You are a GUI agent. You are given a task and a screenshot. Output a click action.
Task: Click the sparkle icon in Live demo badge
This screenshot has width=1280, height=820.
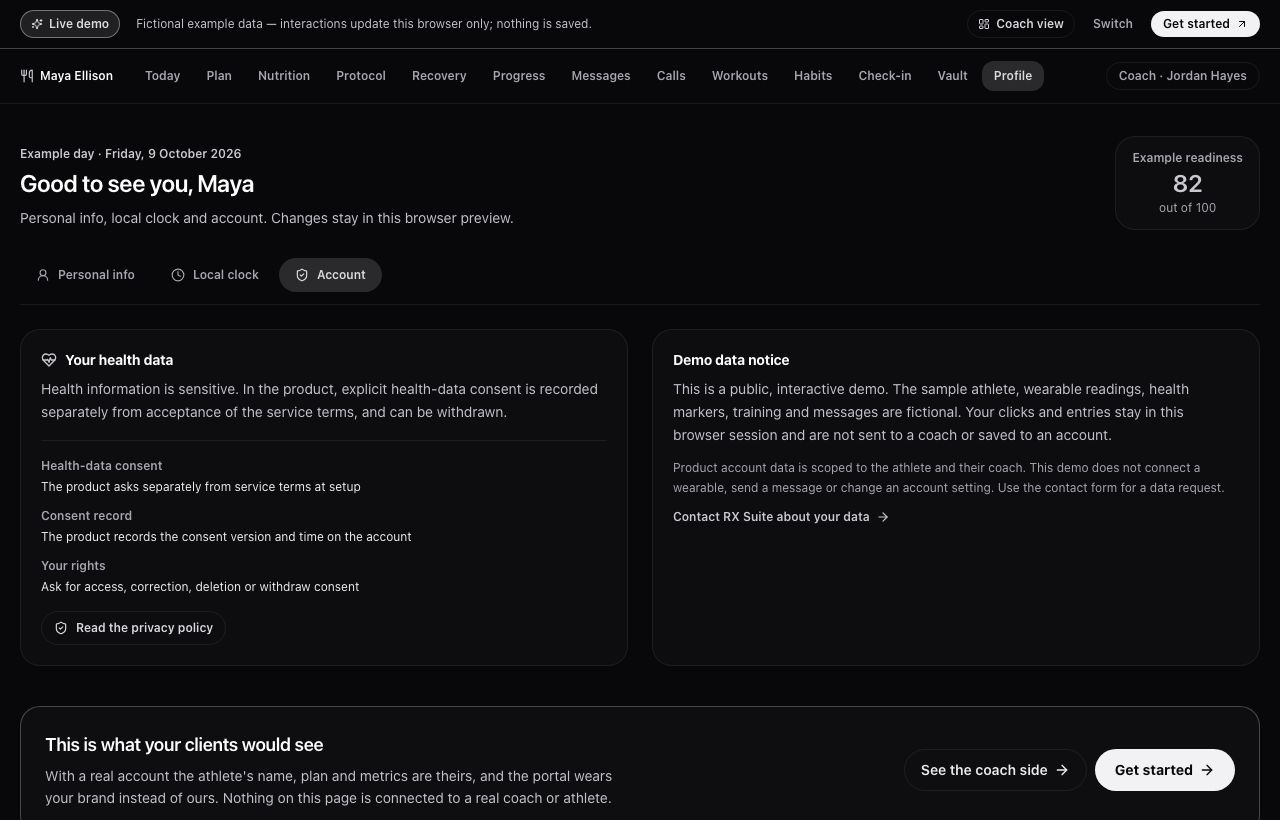click(37, 24)
